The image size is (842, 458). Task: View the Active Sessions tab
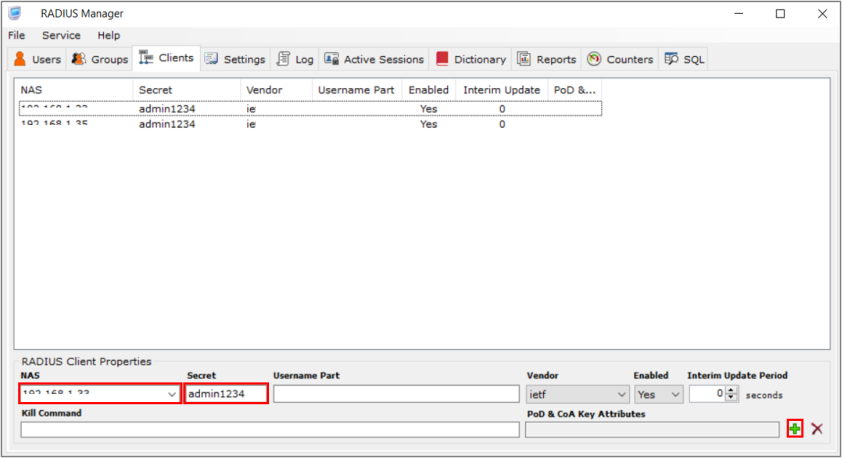(374, 59)
